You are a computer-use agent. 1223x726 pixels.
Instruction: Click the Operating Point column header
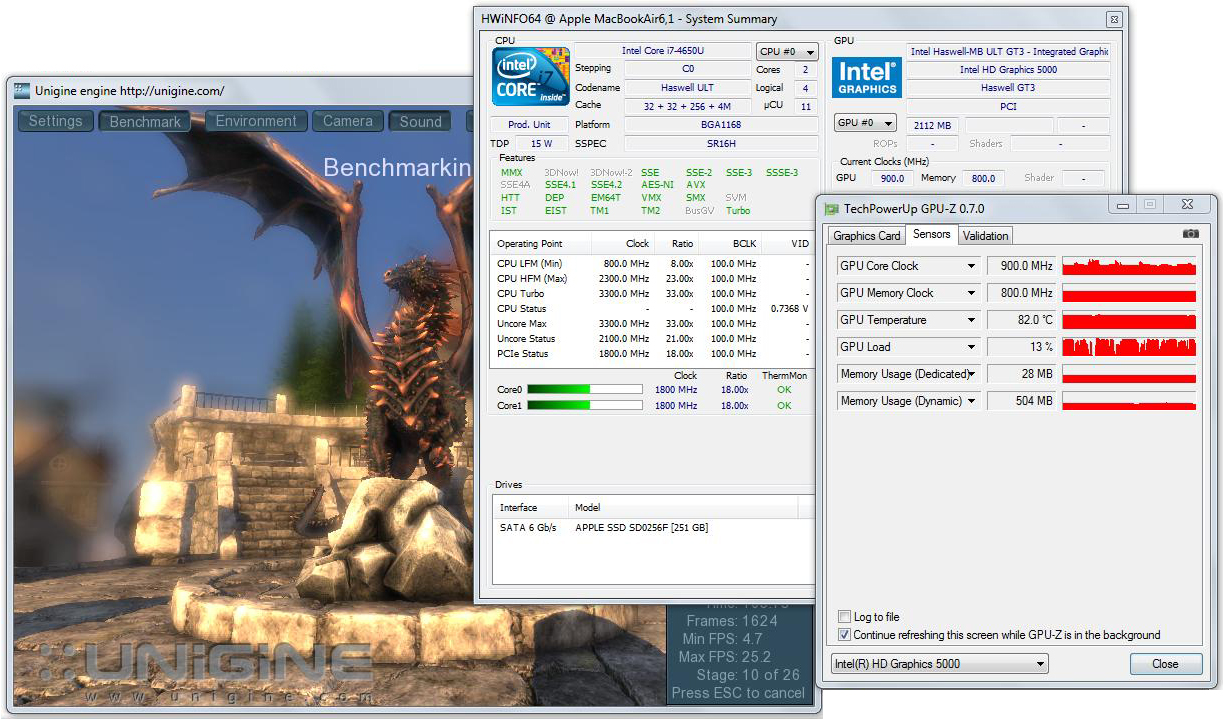(541, 244)
